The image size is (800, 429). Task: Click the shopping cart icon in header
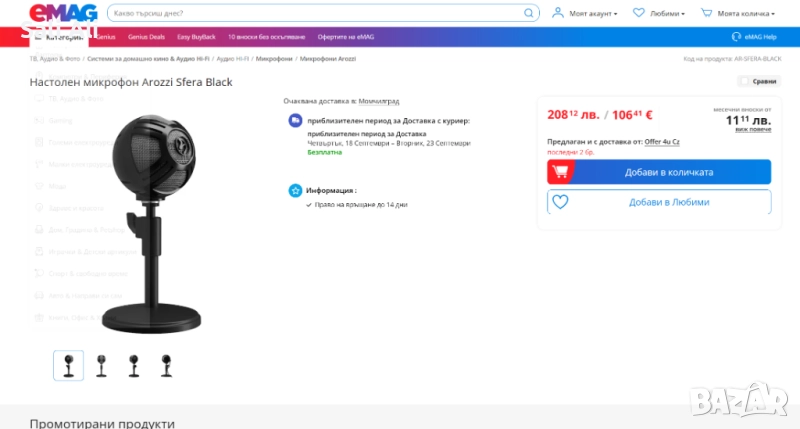click(x=707, y=14)
